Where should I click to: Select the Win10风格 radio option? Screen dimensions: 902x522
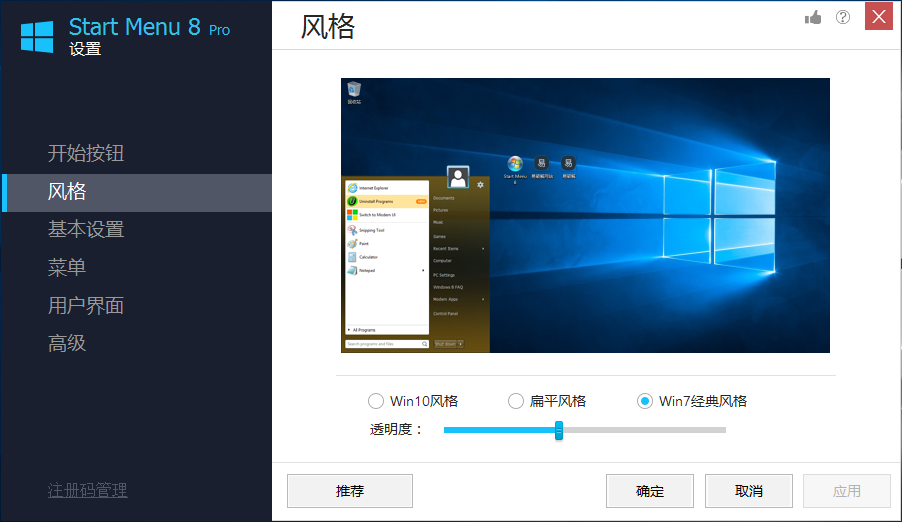pyautogui.click(x=376, y=401)
